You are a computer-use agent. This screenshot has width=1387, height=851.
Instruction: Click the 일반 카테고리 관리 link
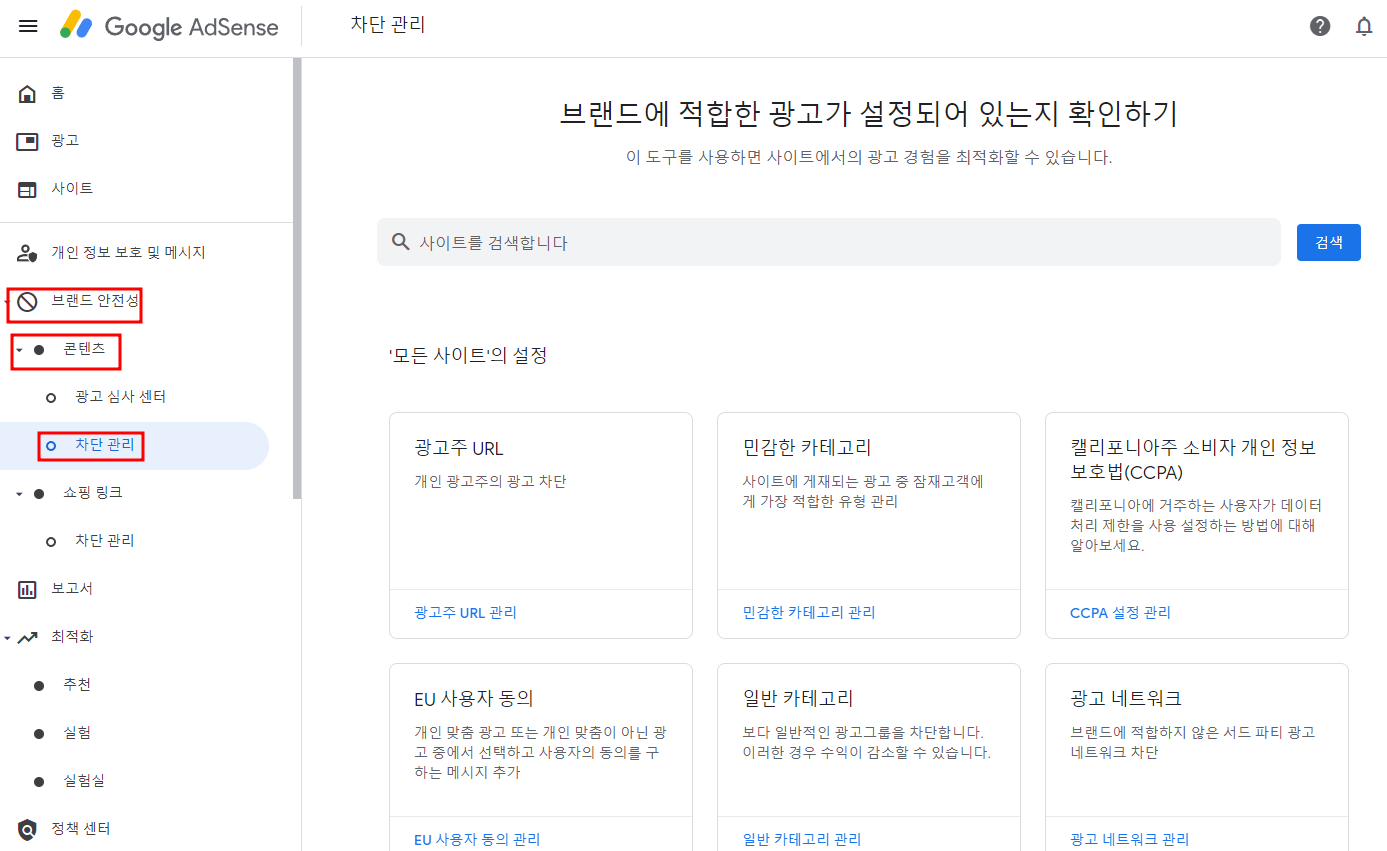pos(802,840)
